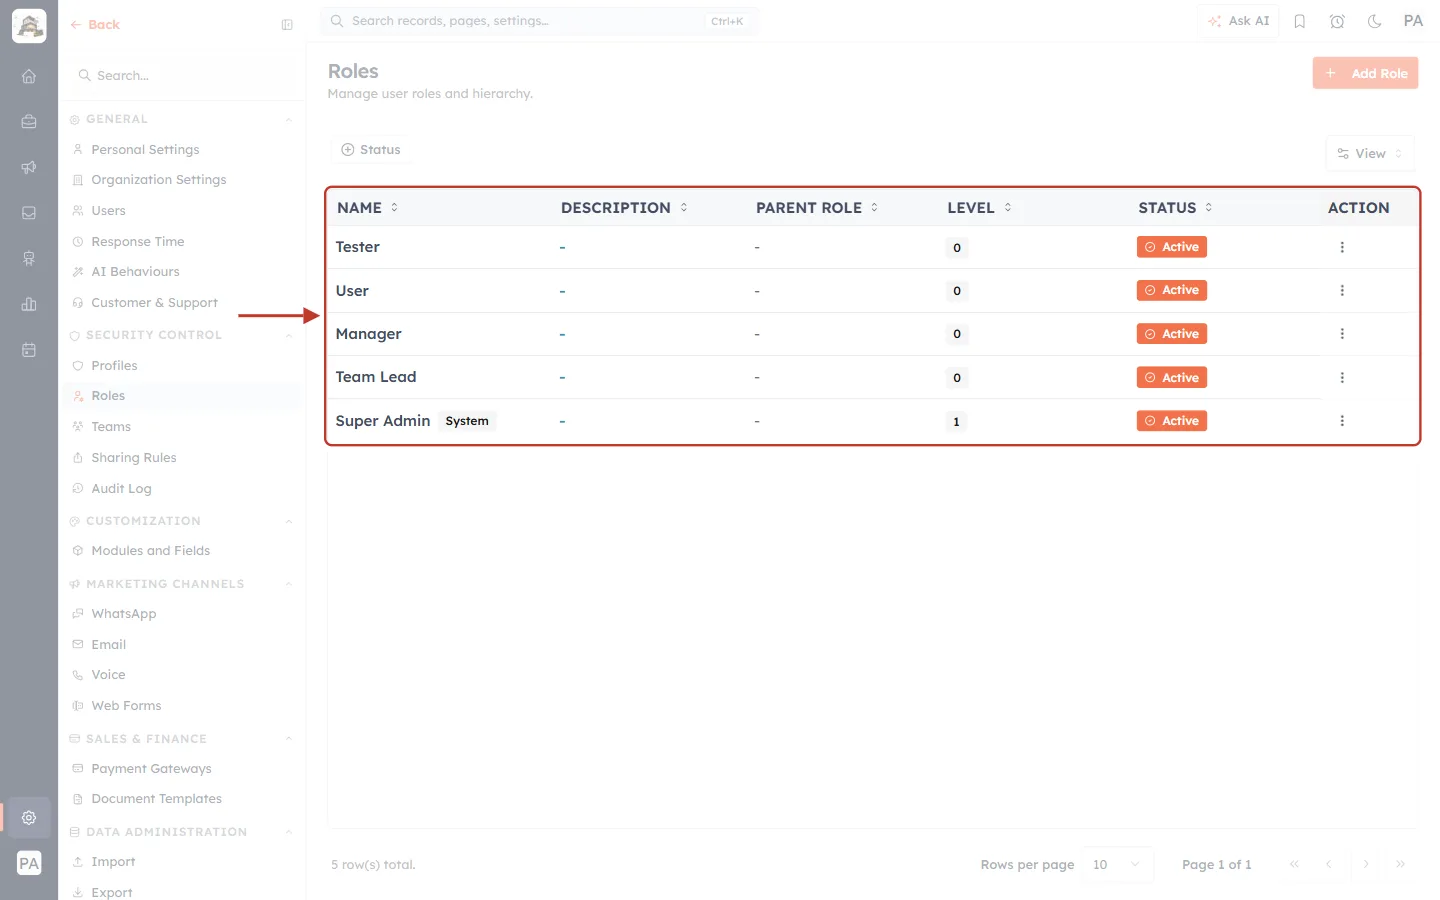Open the Profiles page

click(x=114, y=366)
